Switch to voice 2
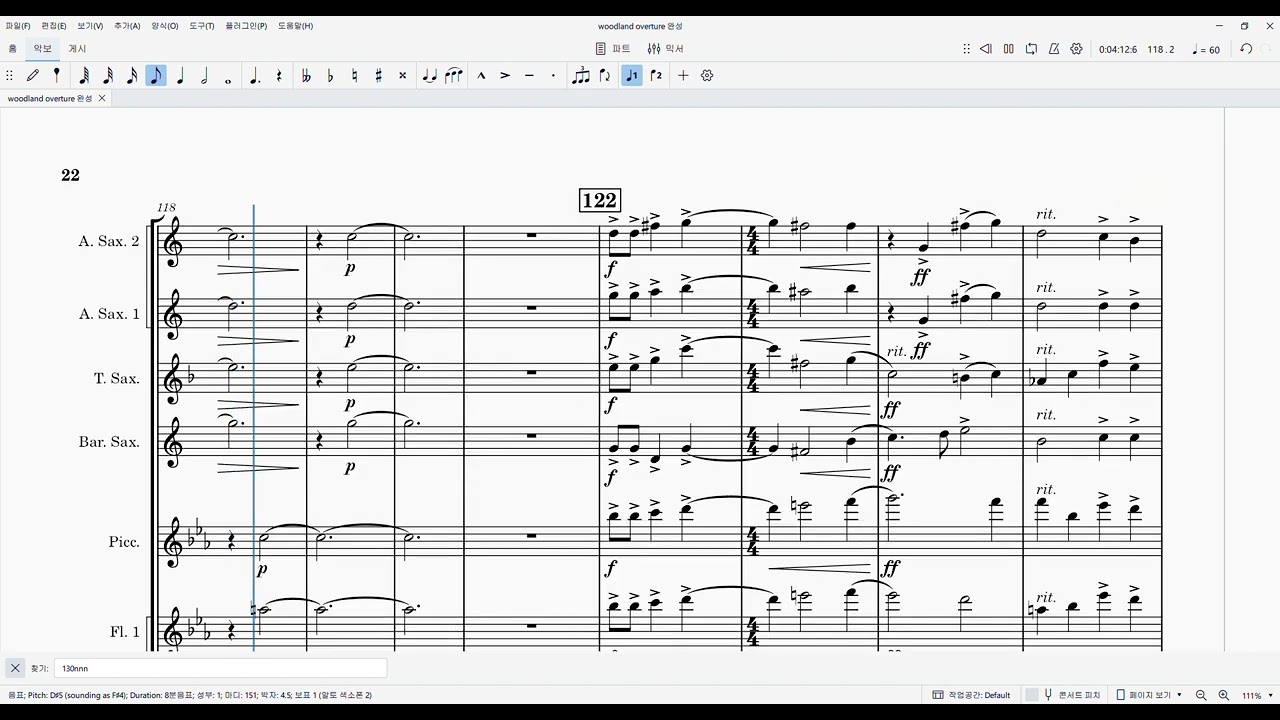This screenshot has width=1280, height=720. (x=656, y=75)
